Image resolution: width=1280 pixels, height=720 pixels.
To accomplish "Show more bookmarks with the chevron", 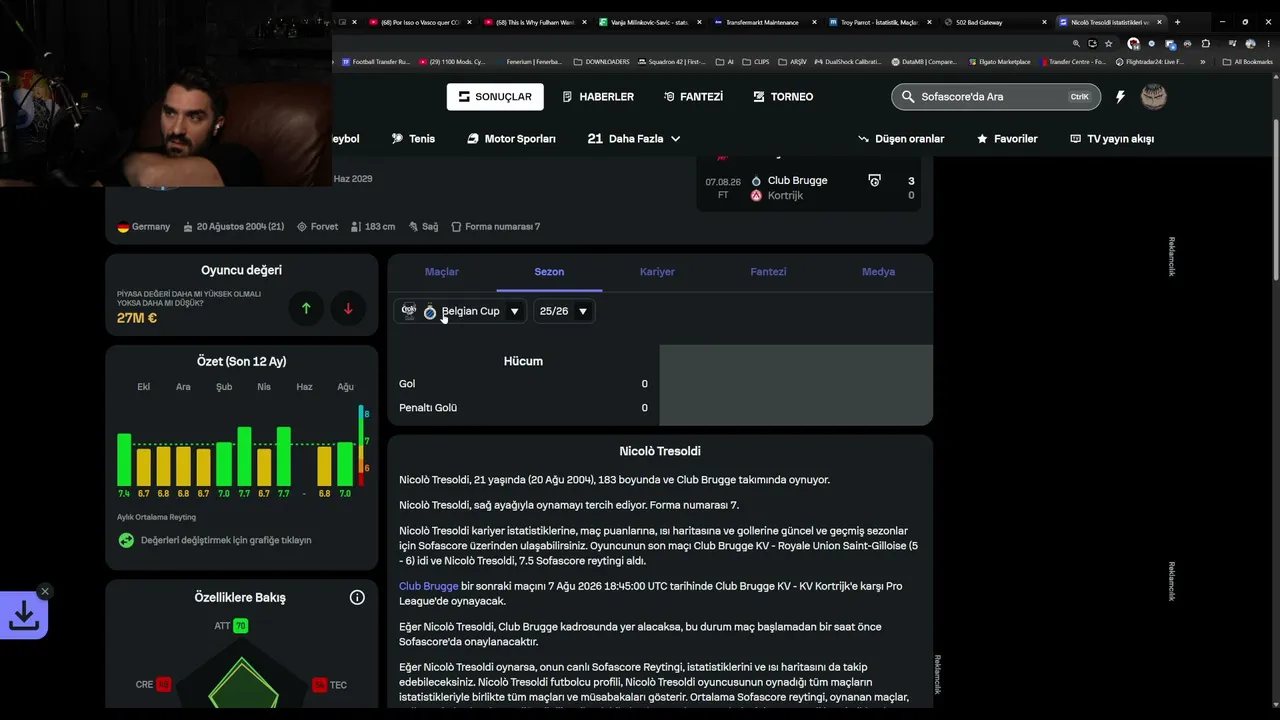I will [1202, 62].
